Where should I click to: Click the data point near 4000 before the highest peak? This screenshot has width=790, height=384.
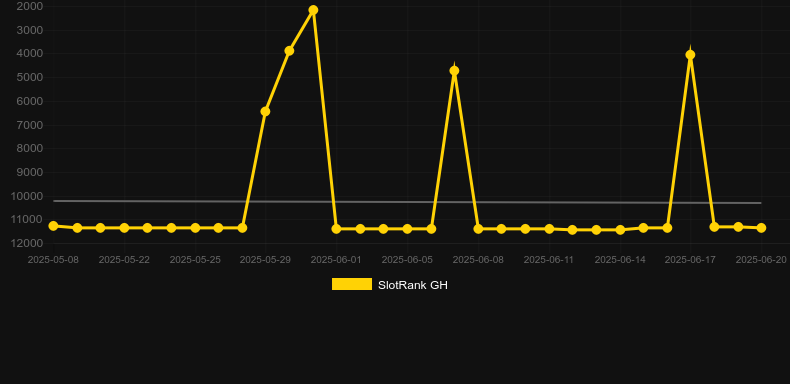(x=289, y=51)
